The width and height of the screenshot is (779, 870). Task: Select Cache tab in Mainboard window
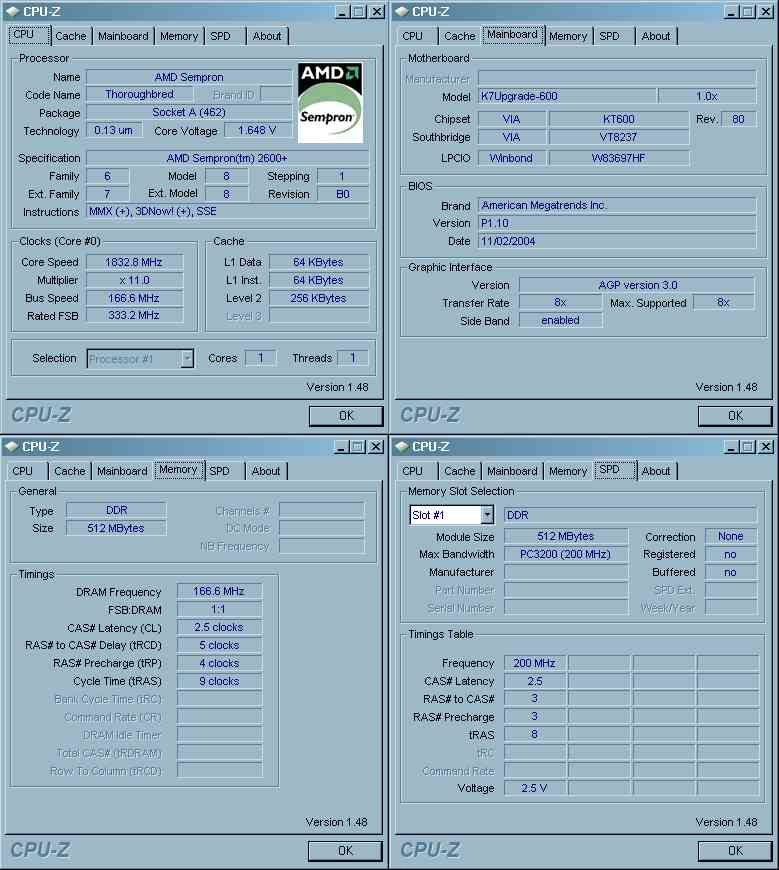[459, 36]
